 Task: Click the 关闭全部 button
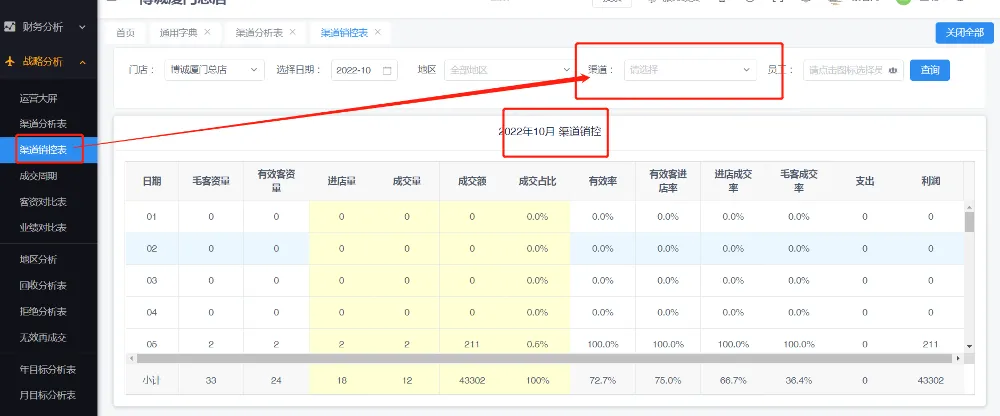pyautogui.click(x=964, y=33)
